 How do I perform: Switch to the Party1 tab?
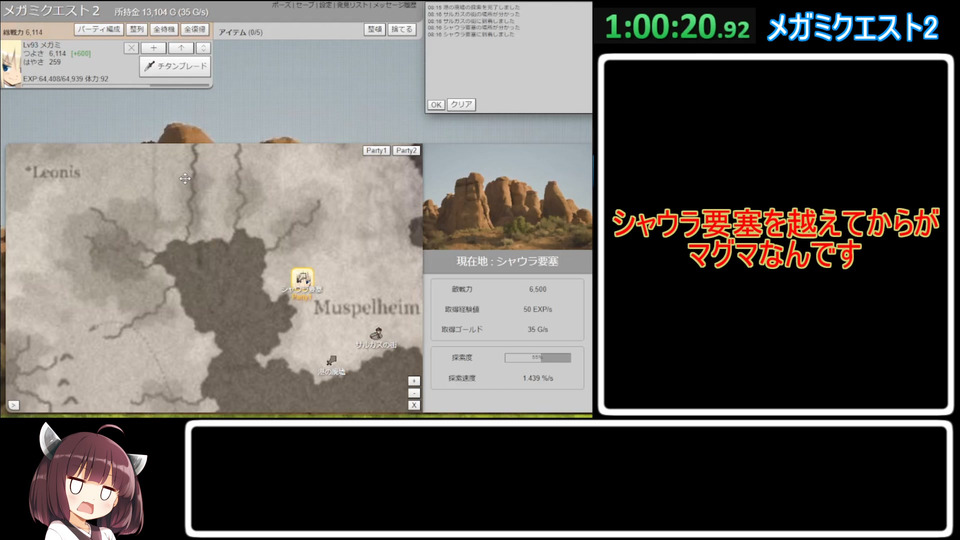pos(377,151)
